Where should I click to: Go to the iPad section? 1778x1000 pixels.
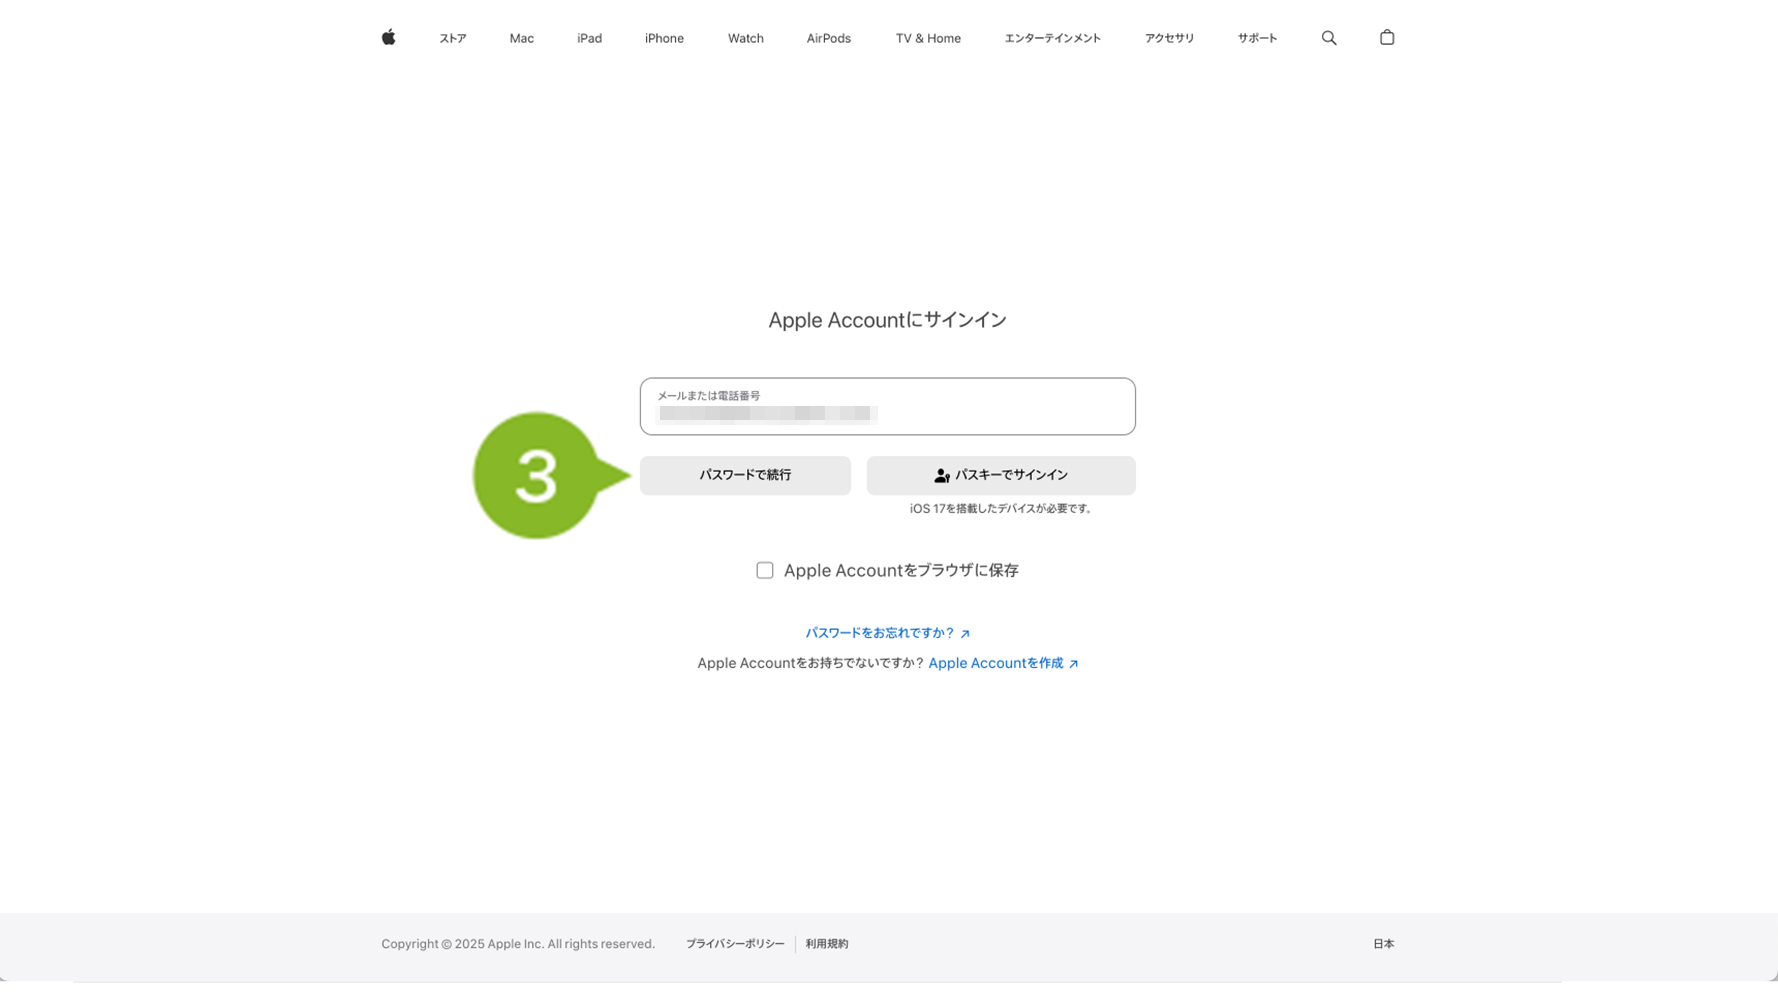click(589, 38)
